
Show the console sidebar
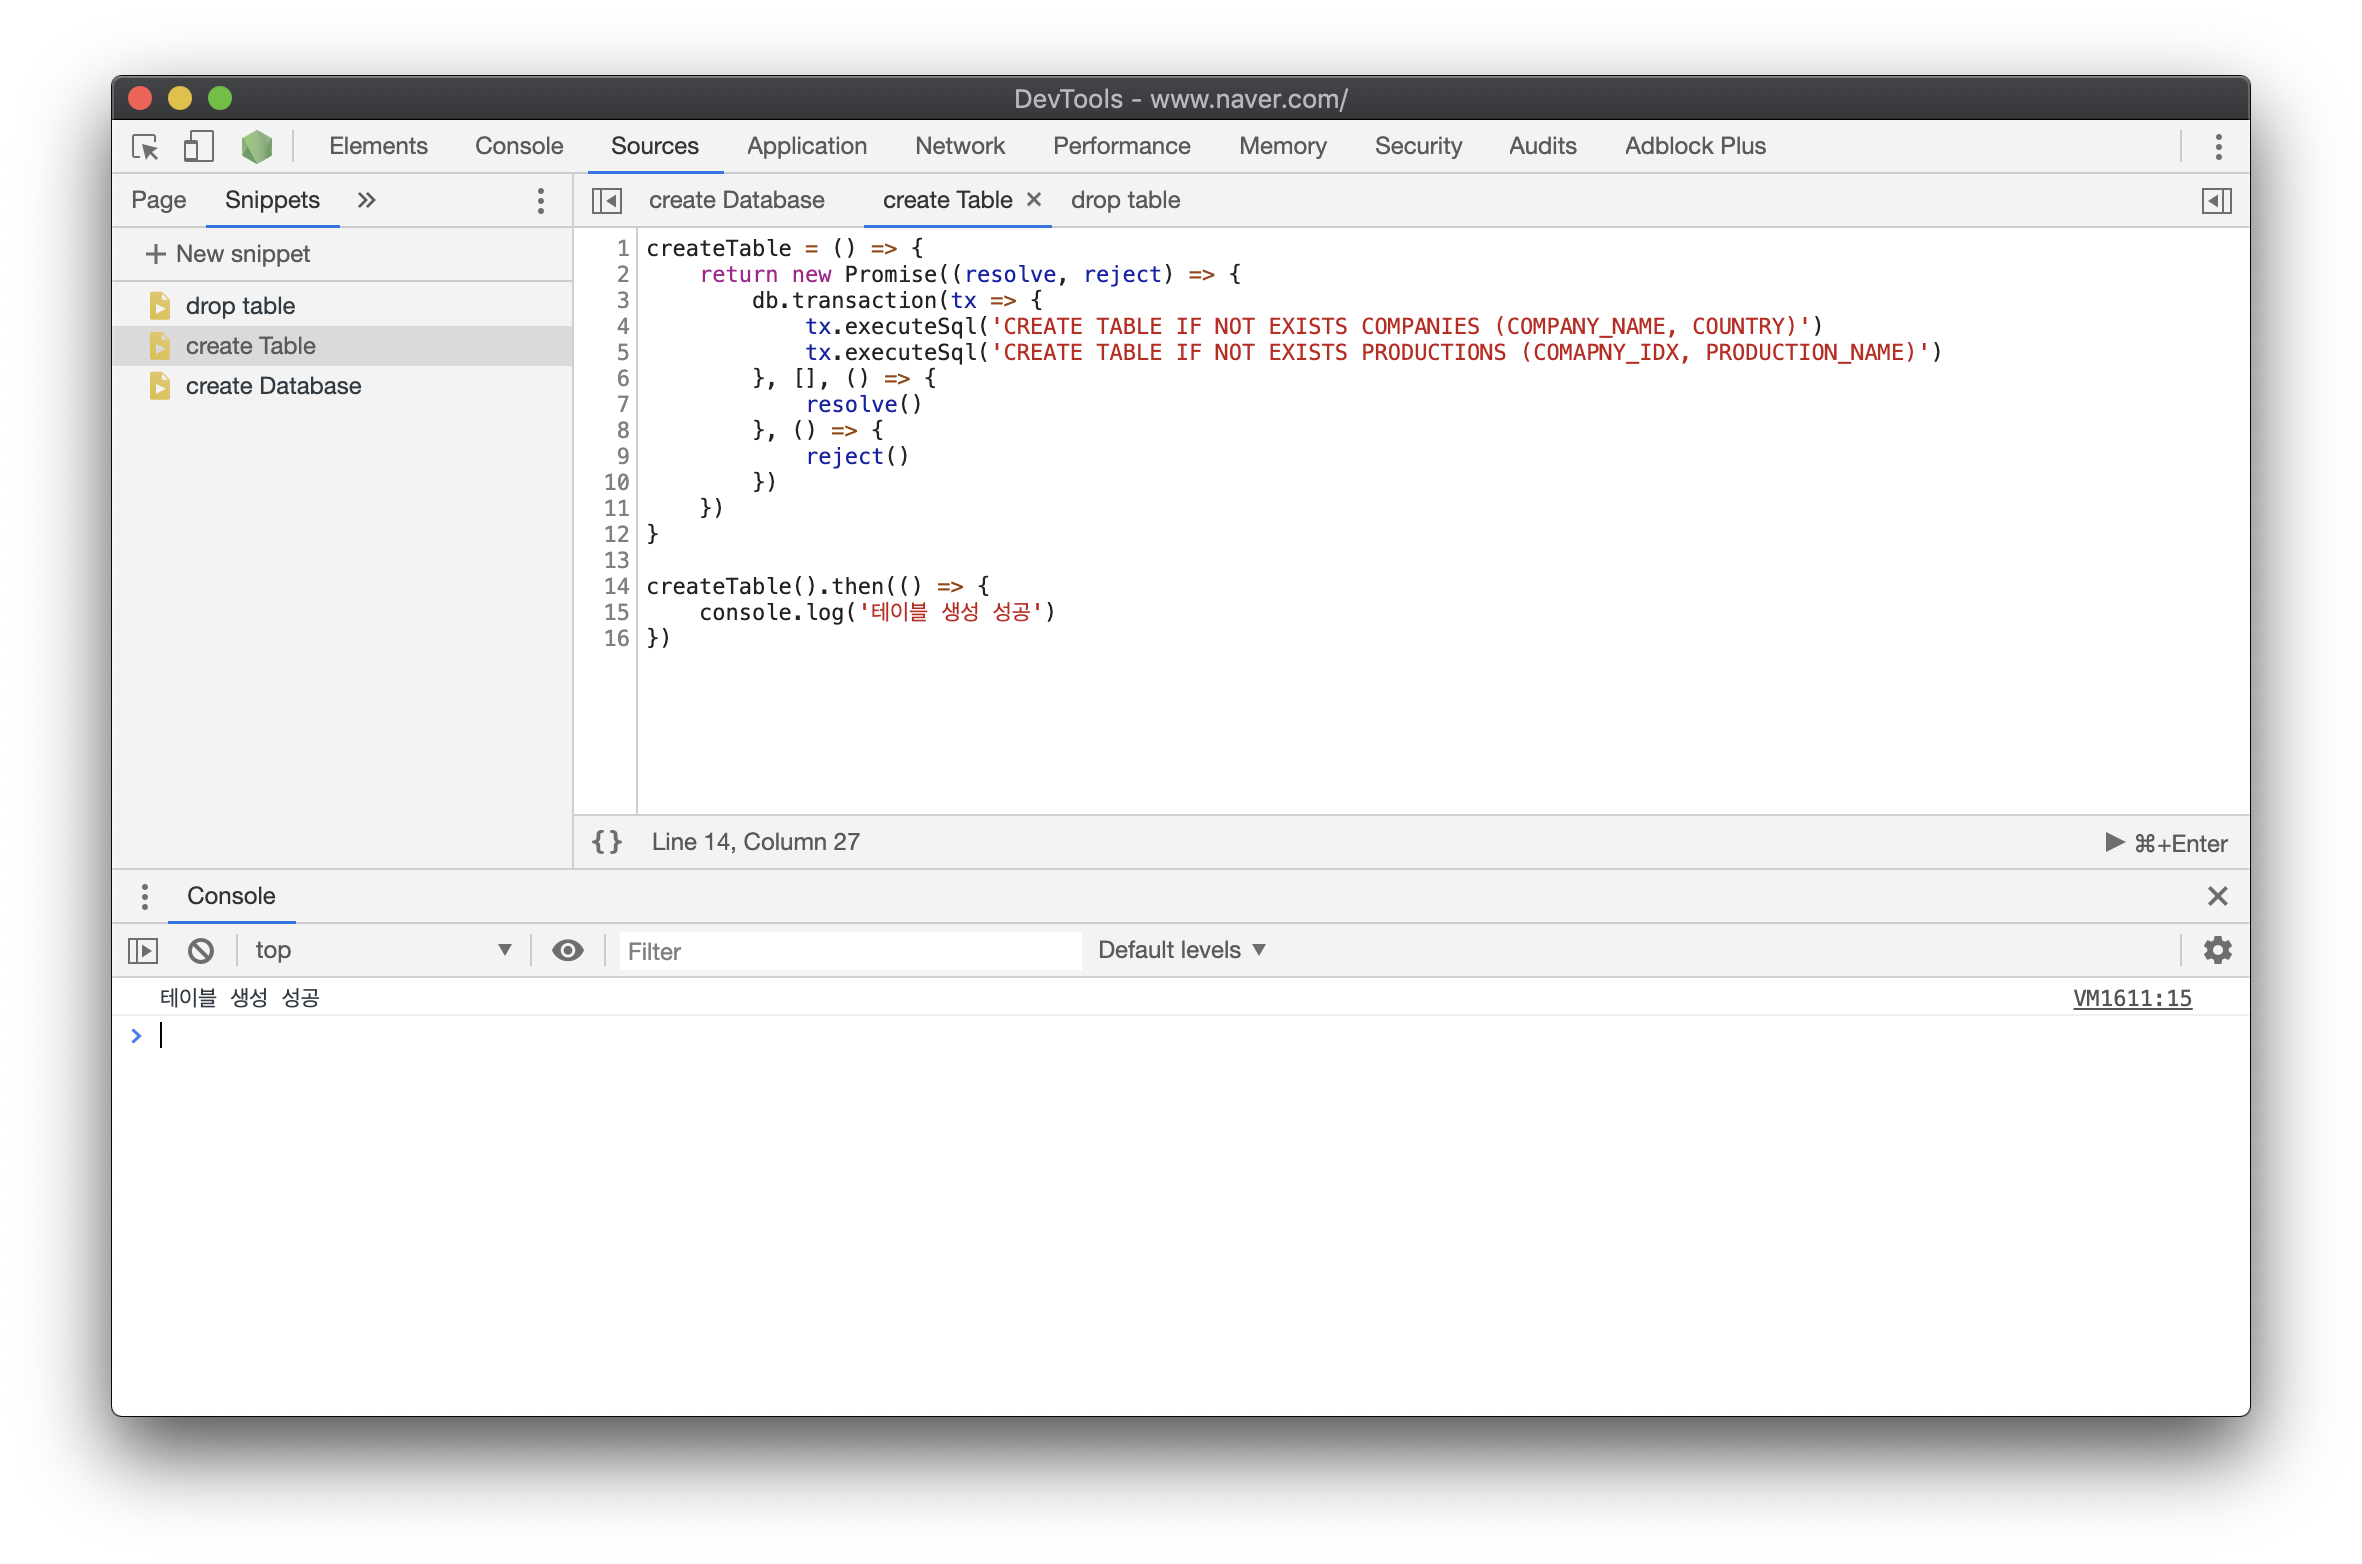point(143,951)
